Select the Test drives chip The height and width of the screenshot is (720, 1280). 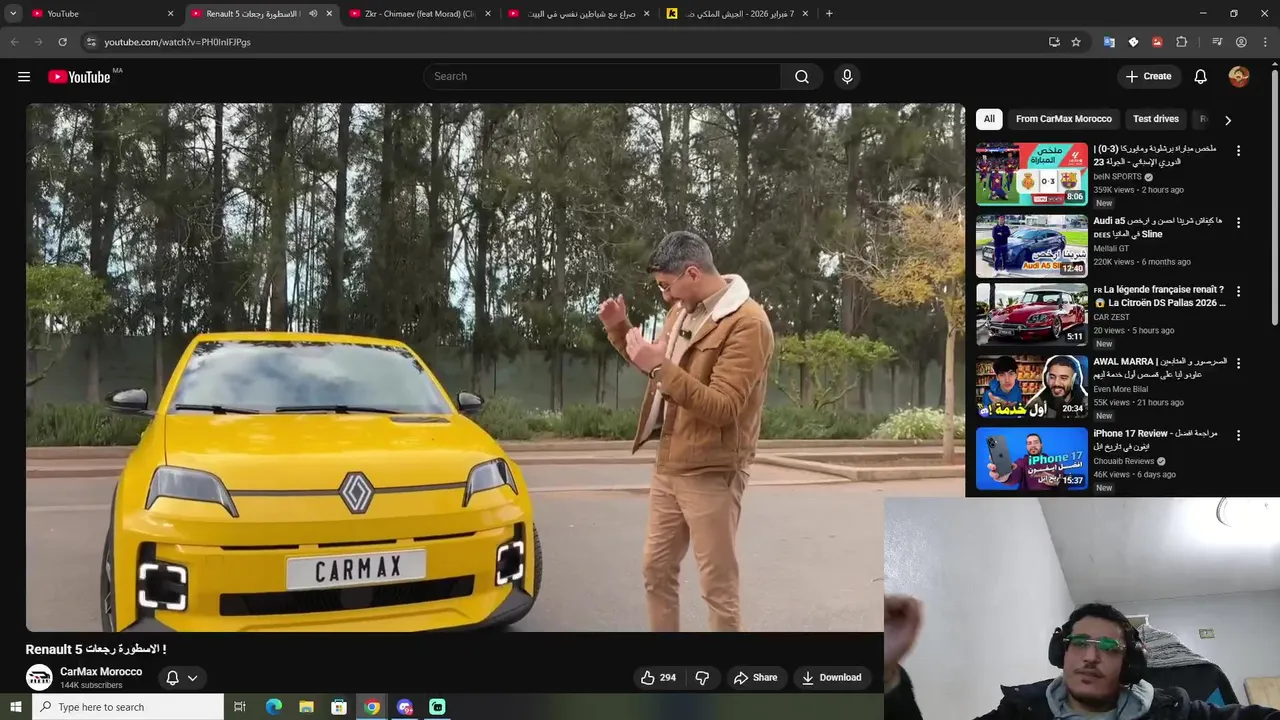tap(1156, 119)
